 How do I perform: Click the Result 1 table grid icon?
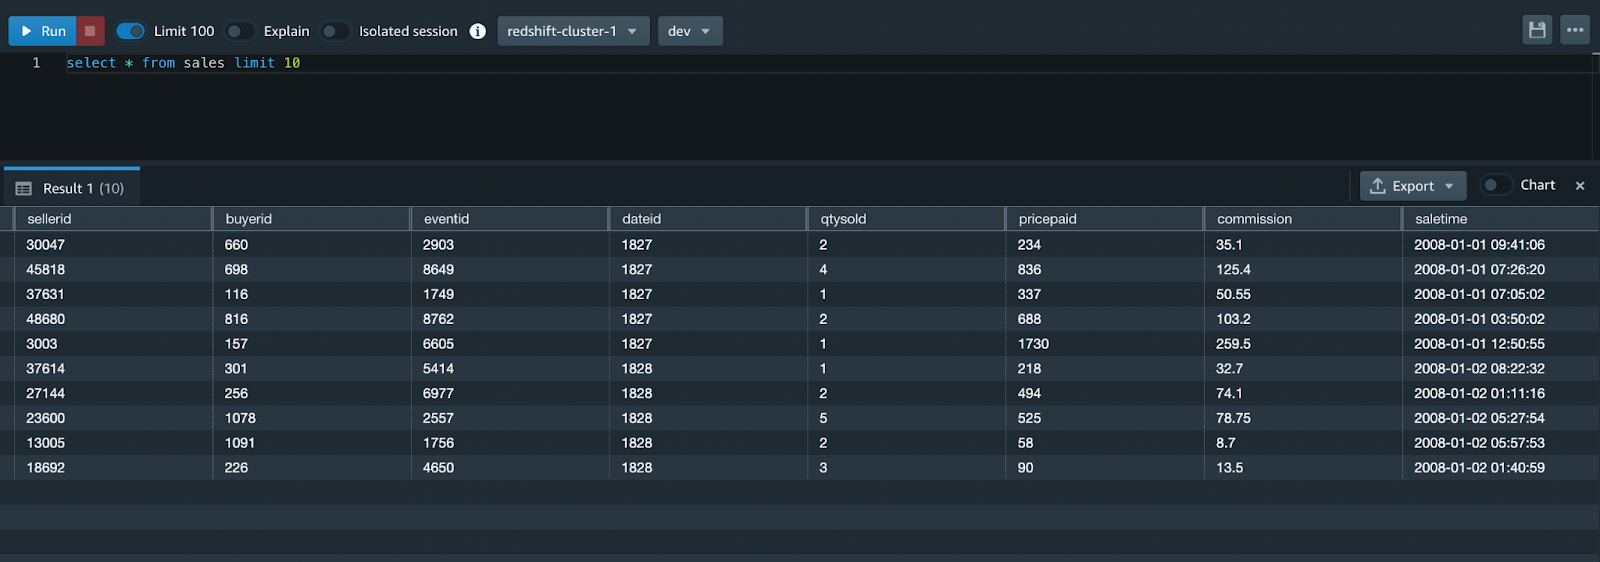click(x=24, y=189)
